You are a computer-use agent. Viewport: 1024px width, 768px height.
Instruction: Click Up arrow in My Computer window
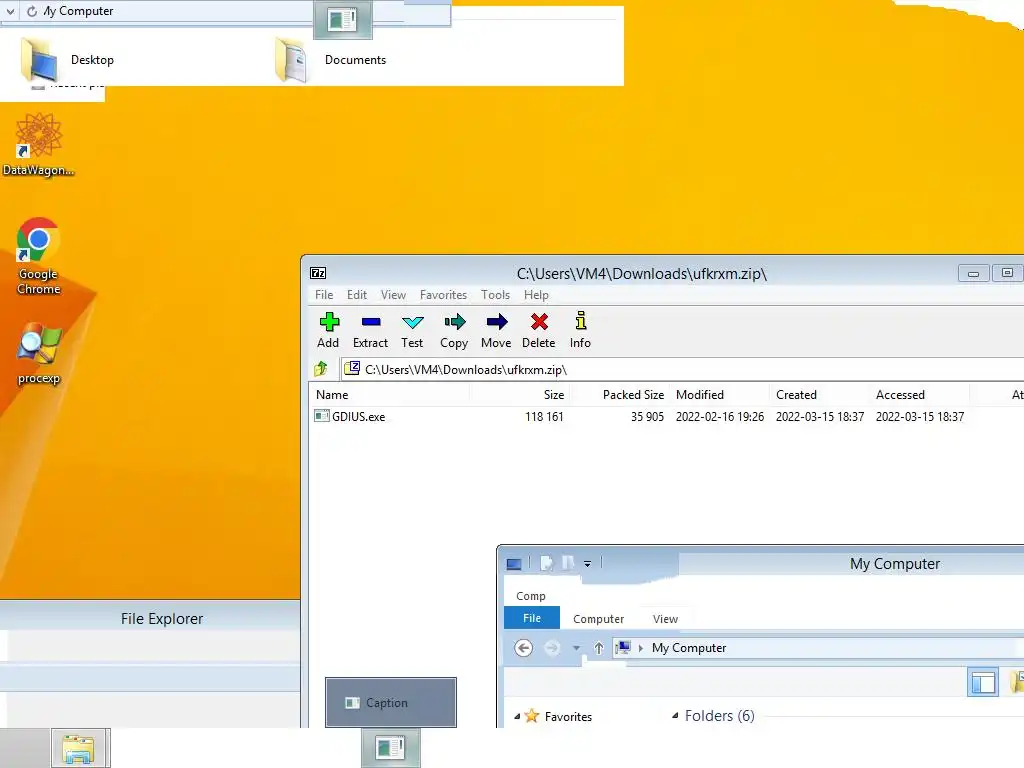tap(599, 648)
